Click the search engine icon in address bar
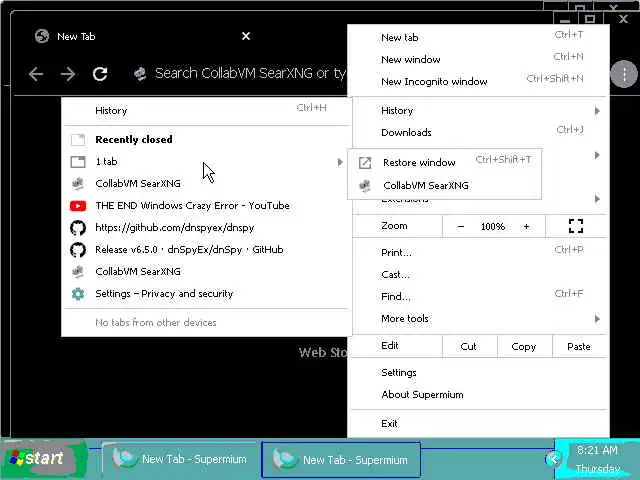This screenshot has width=640, height=480. coord(140,74)
